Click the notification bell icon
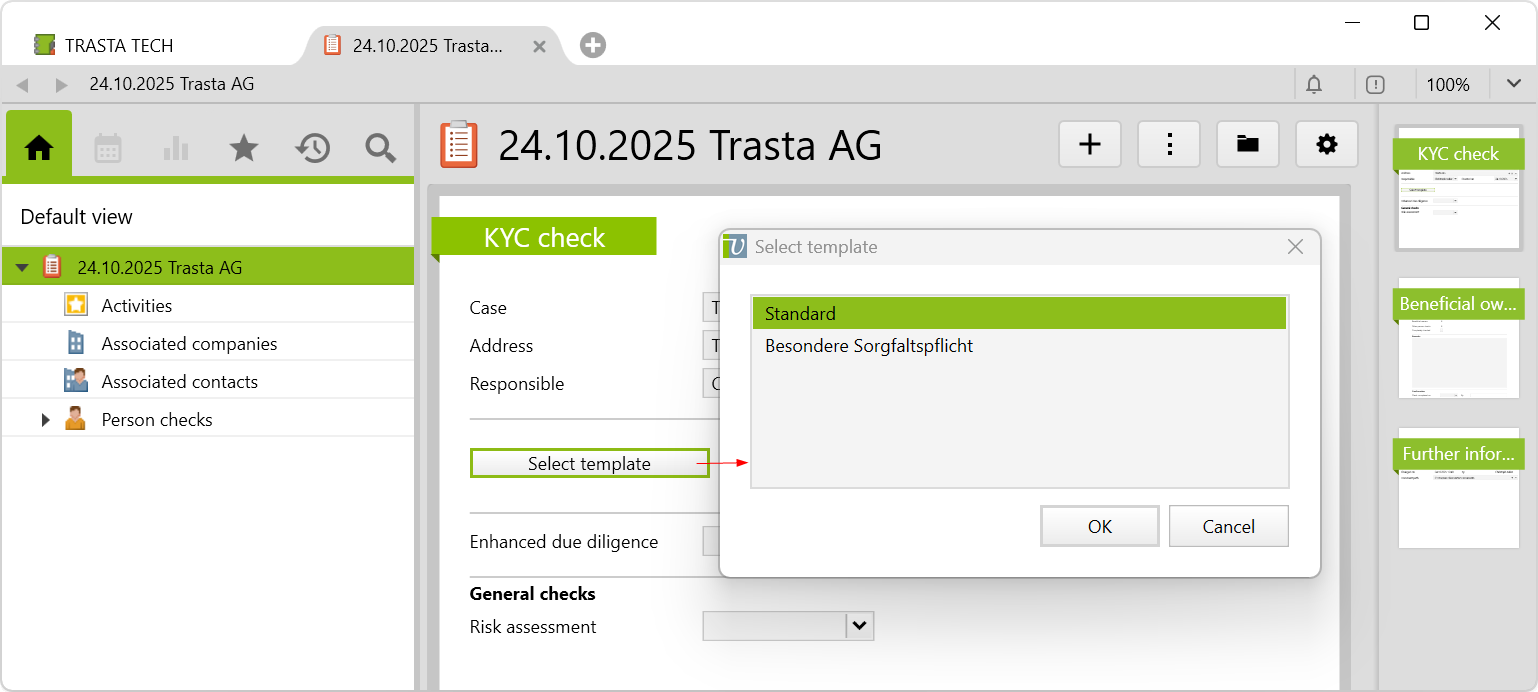This screenshot has width=1538, height=692. click(1314, 85)
